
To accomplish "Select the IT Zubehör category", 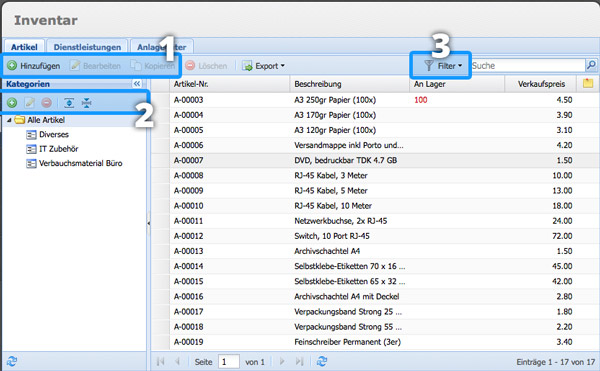I will [x=59, y=149].
